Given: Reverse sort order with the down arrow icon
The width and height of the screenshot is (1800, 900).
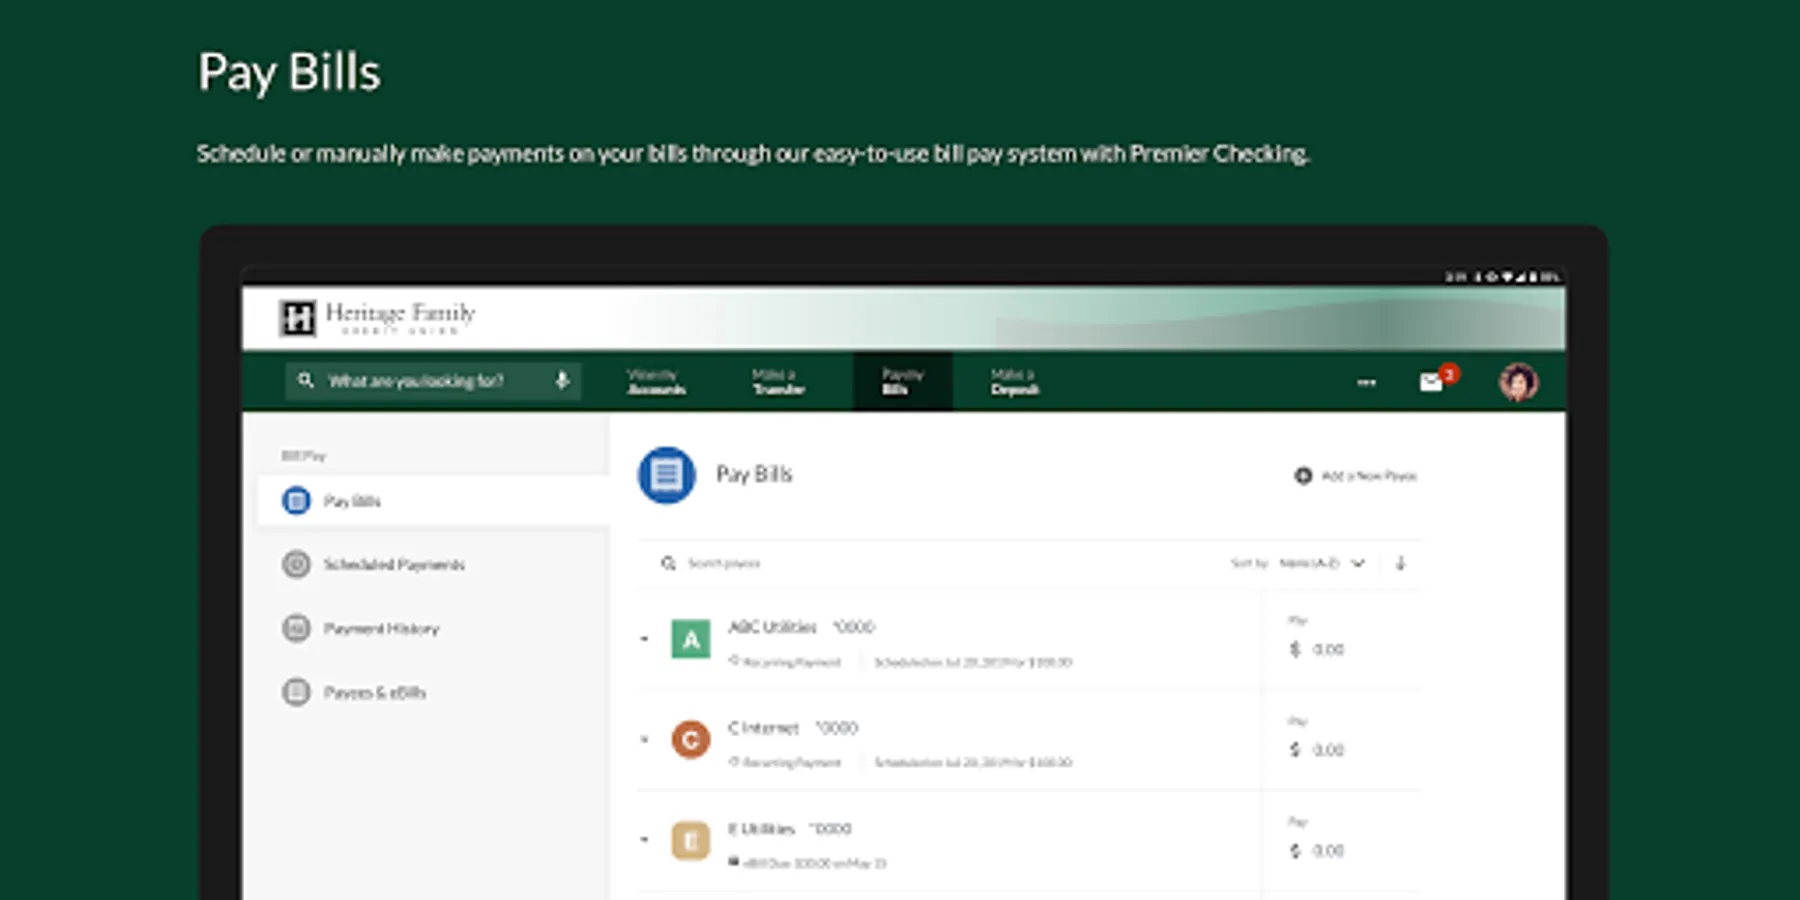Looking at the screenshot, I should [x=1400, y=563].
